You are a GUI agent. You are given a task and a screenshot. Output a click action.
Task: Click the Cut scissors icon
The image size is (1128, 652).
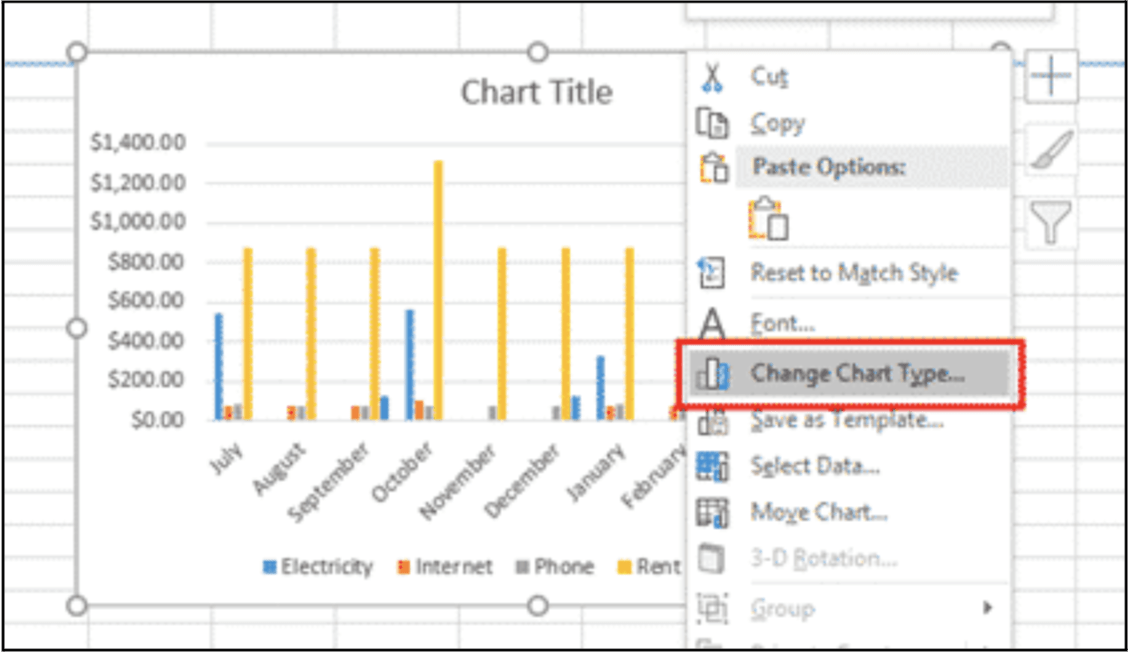(x=711, y=77)
